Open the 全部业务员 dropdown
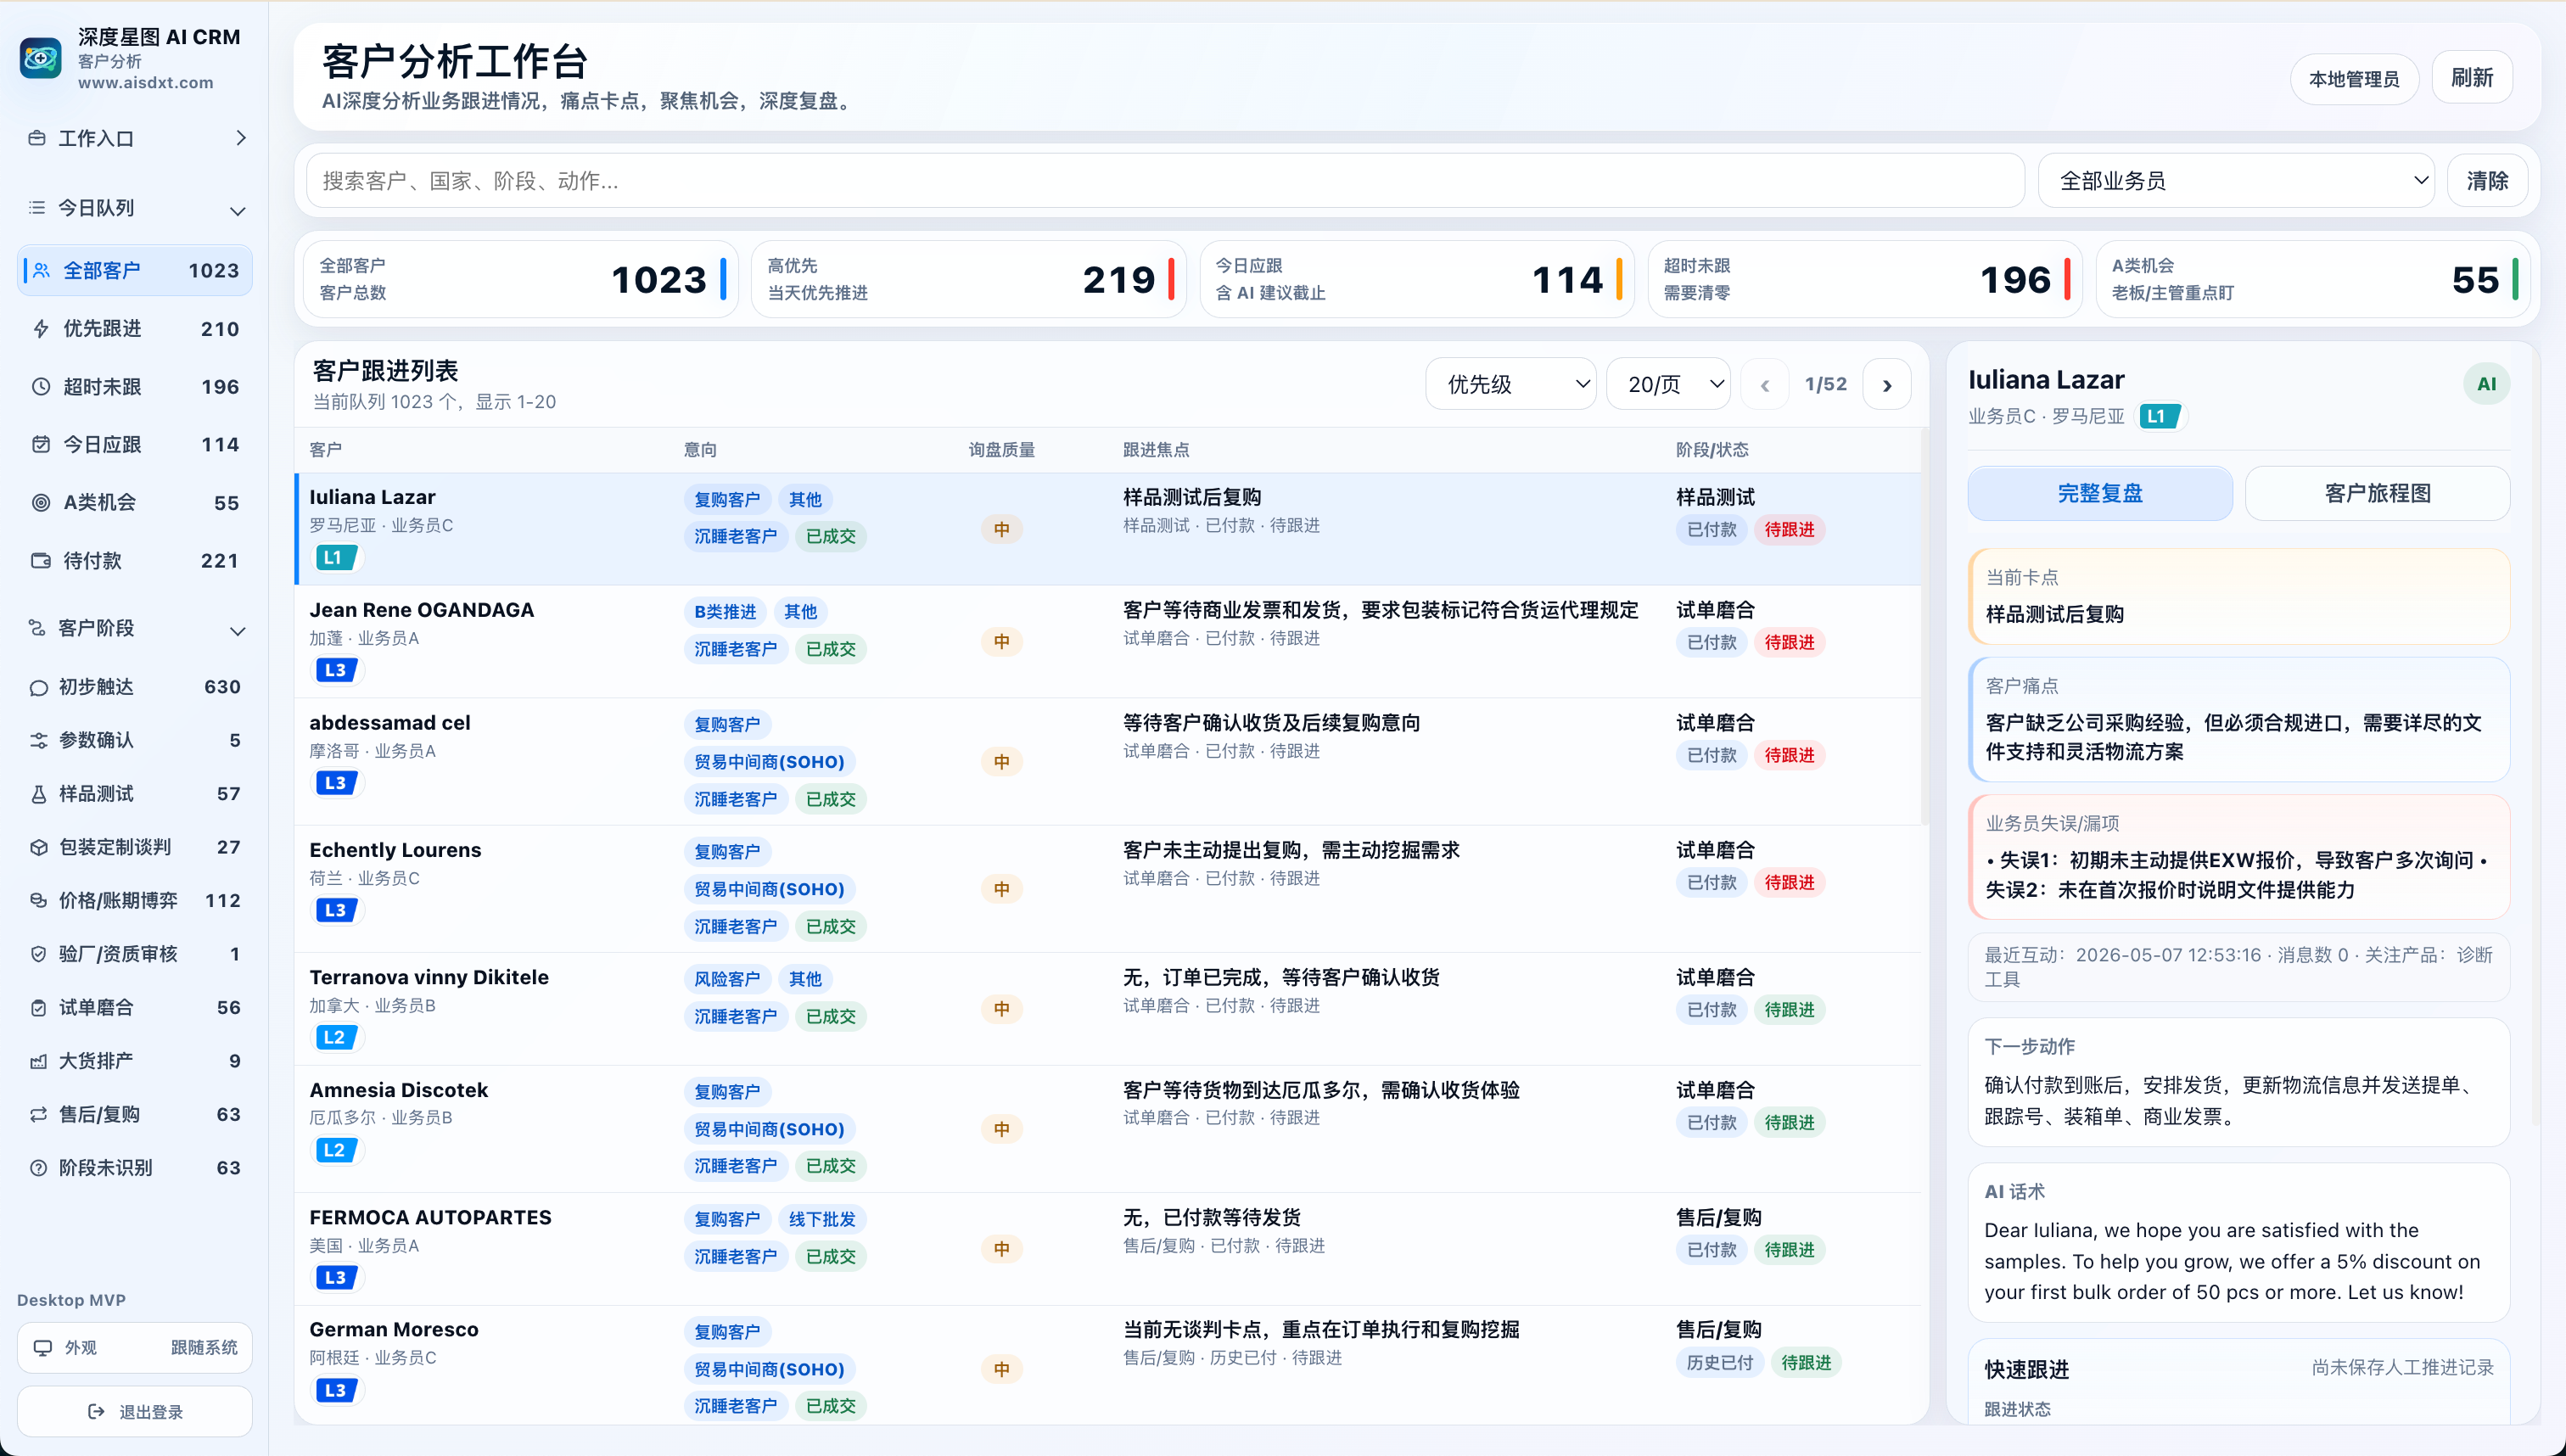 [2236, 181]
